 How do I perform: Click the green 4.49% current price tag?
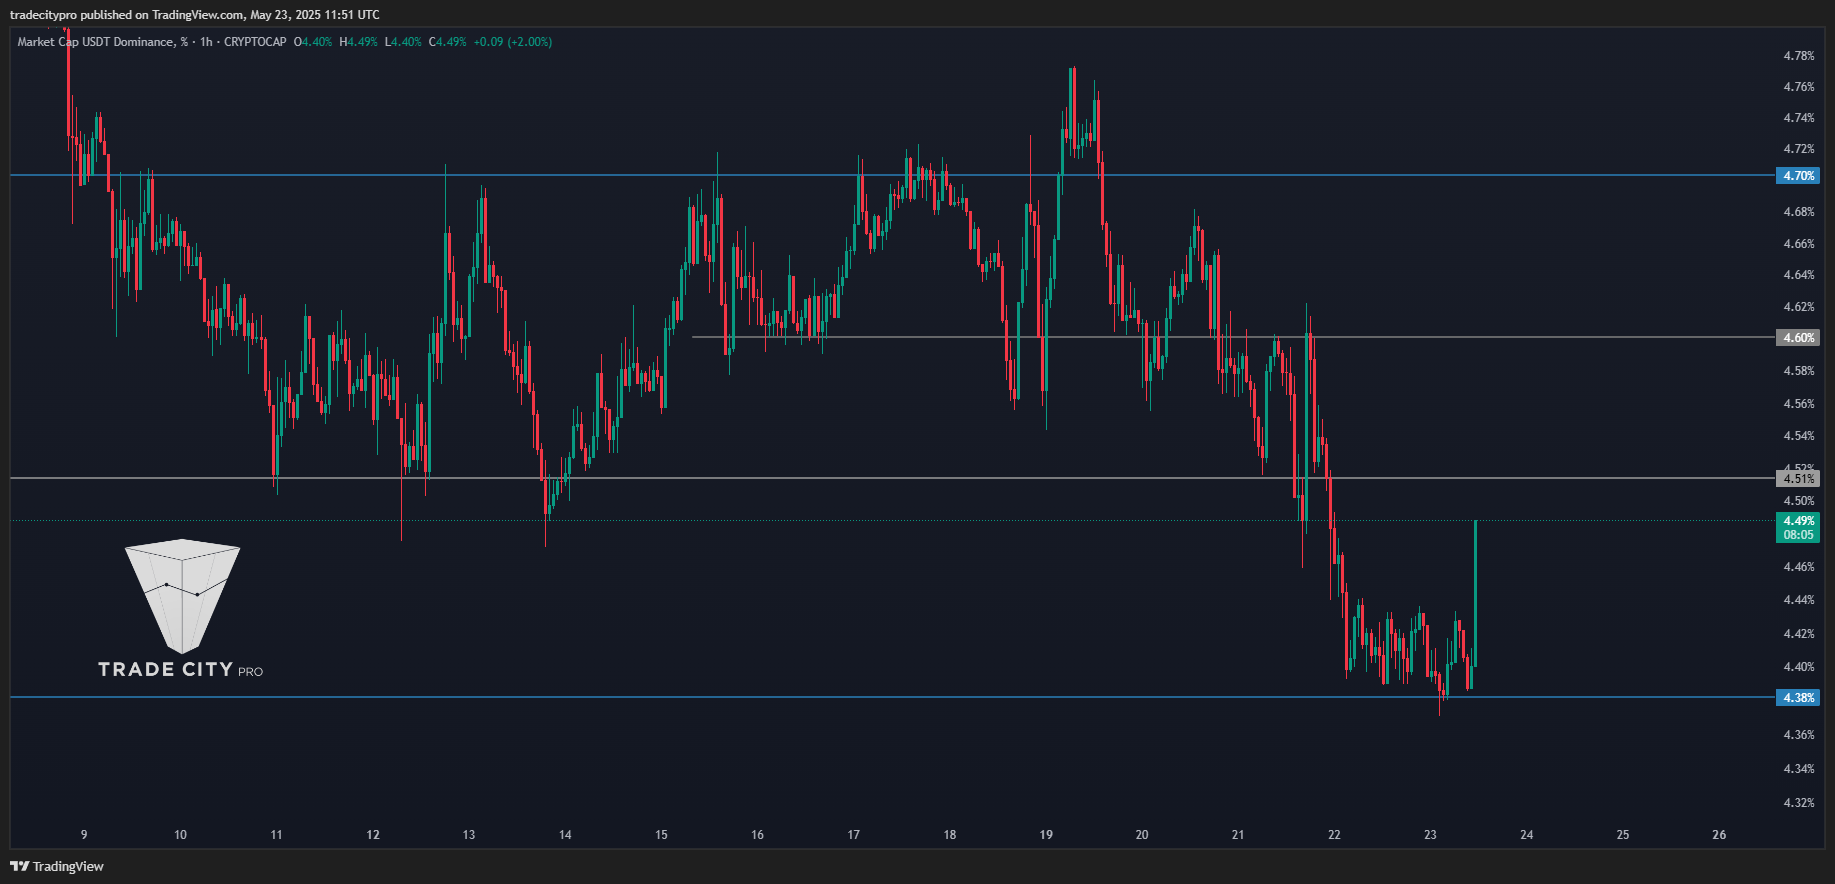point(1798,521)
